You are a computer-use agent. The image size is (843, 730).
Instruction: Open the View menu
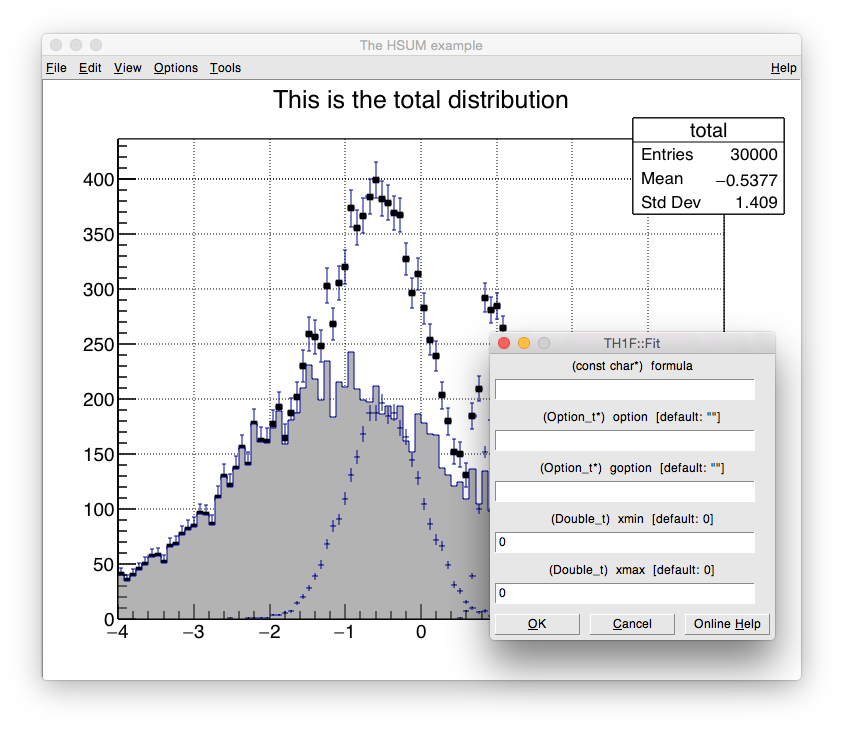click(127, 68)
